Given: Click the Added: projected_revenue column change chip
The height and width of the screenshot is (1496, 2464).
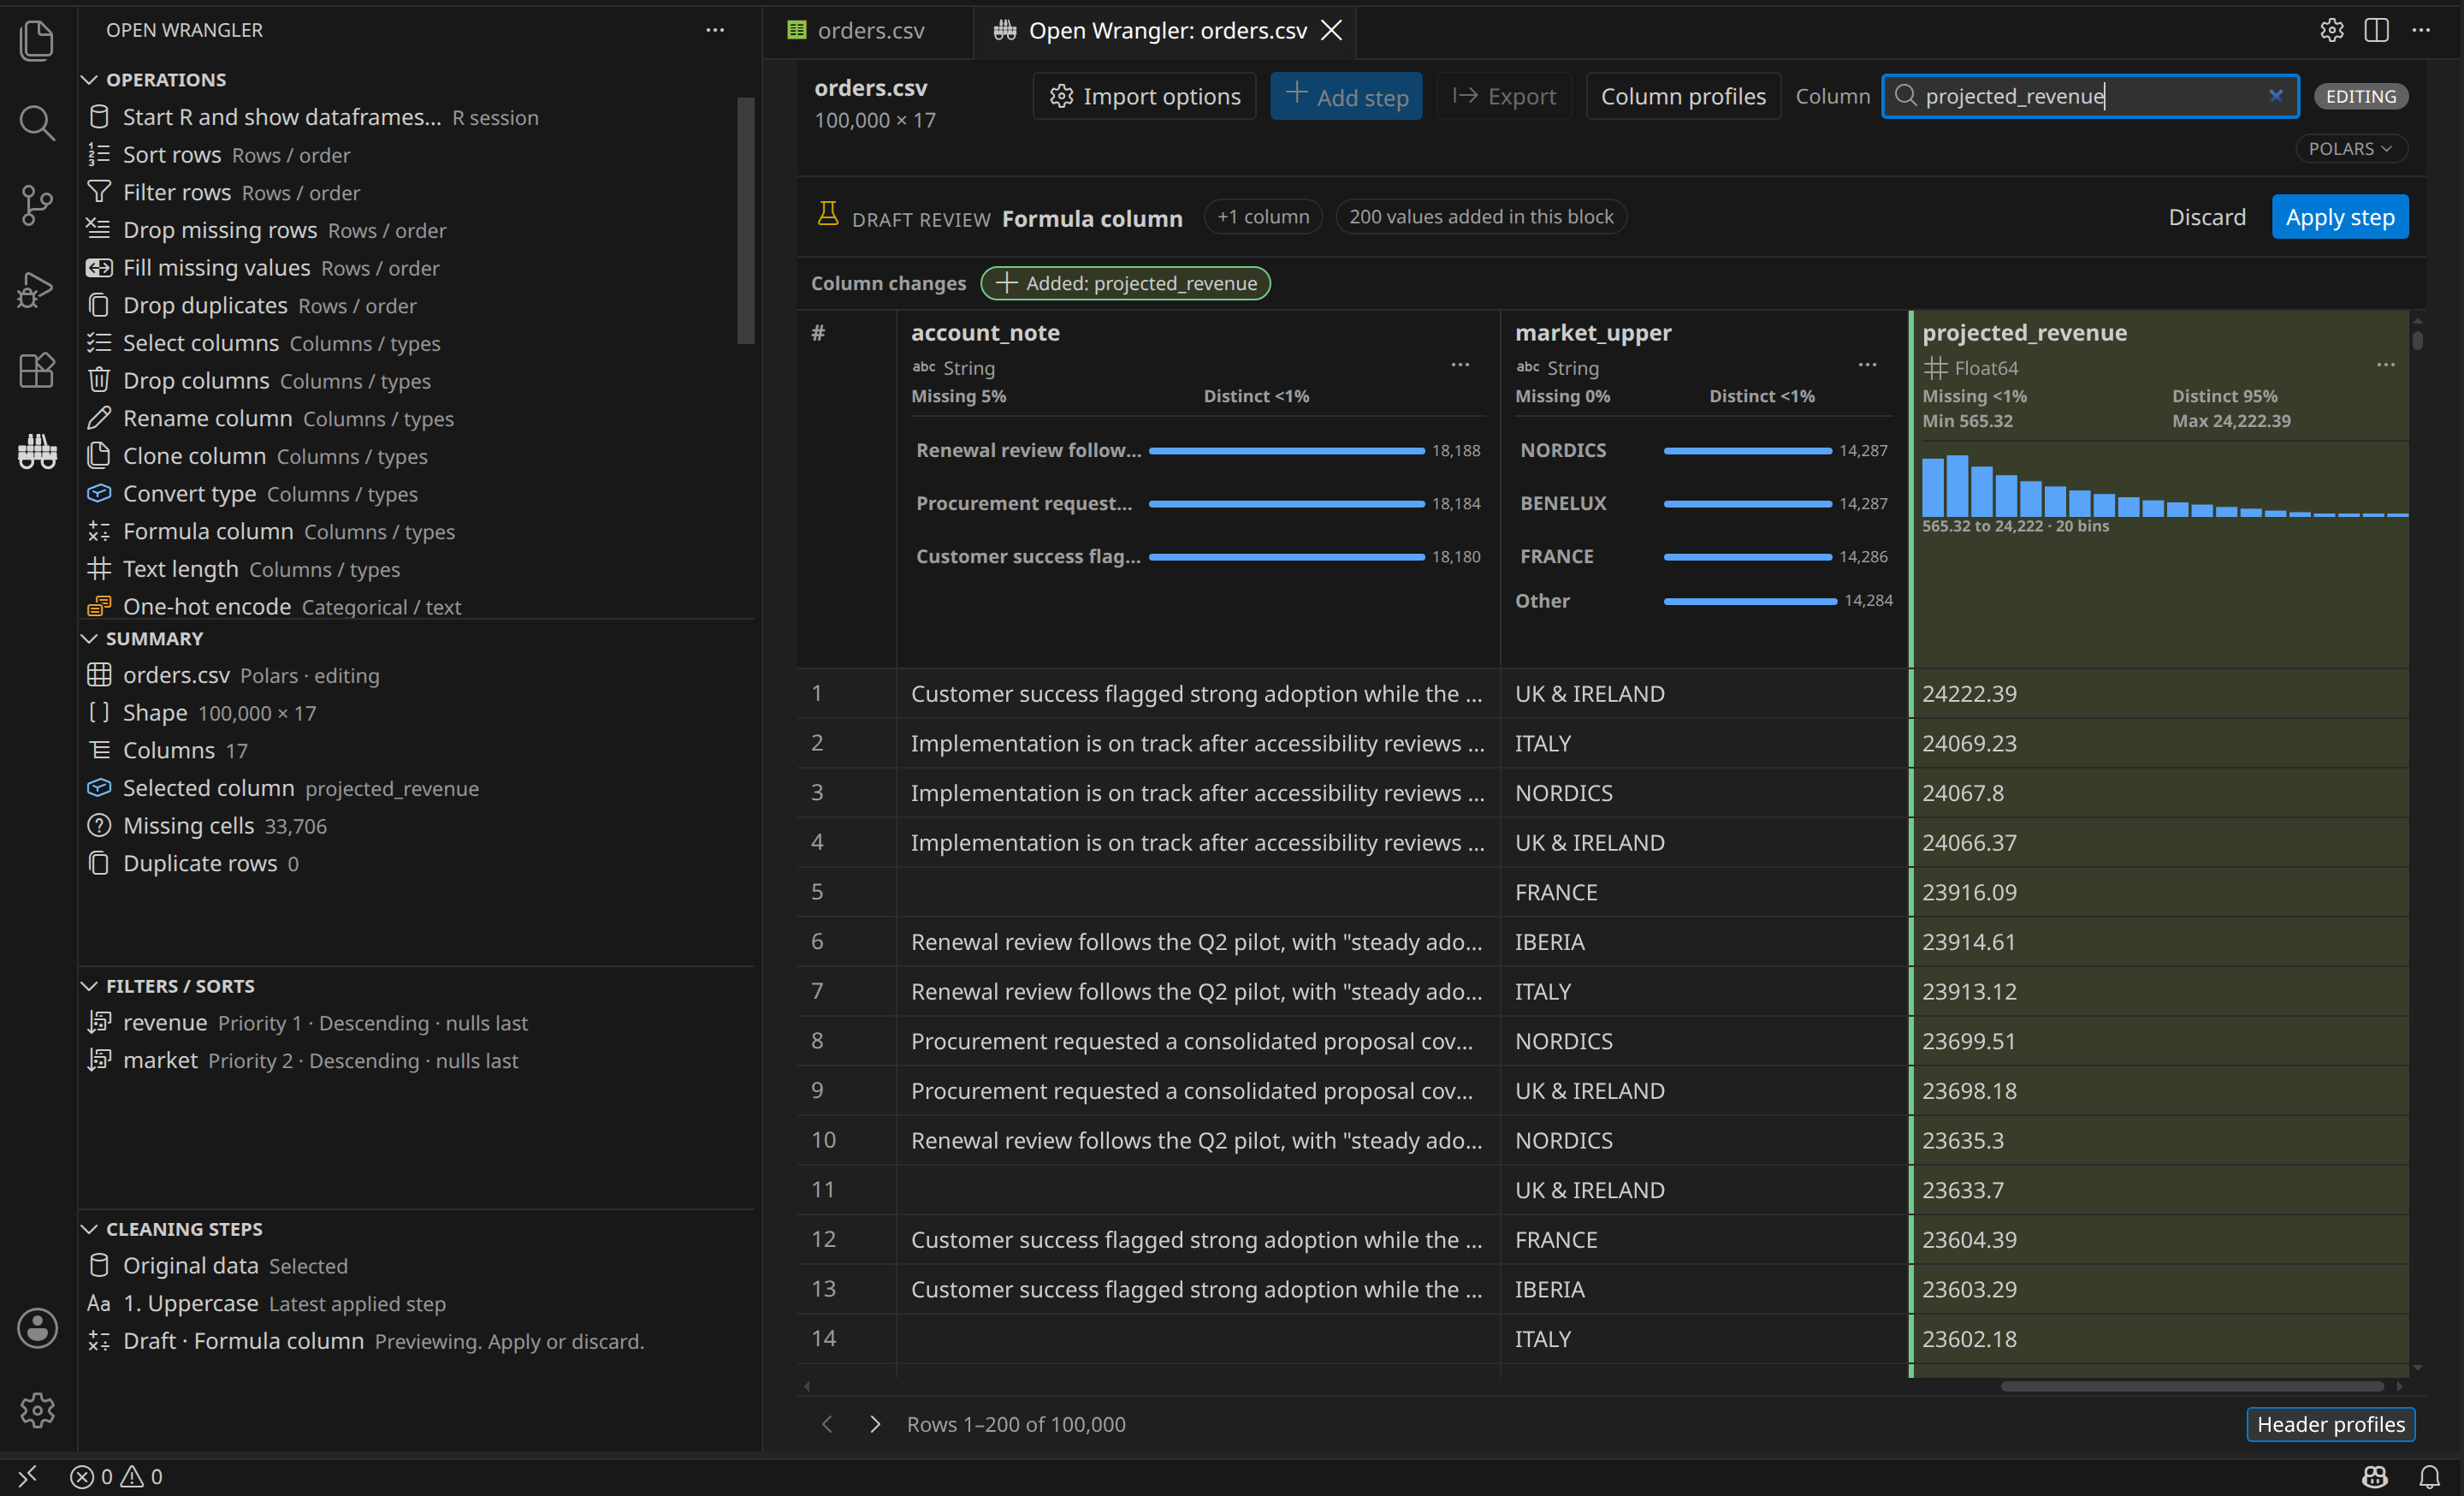Looking at the screenshot, I should [1125, 283].
